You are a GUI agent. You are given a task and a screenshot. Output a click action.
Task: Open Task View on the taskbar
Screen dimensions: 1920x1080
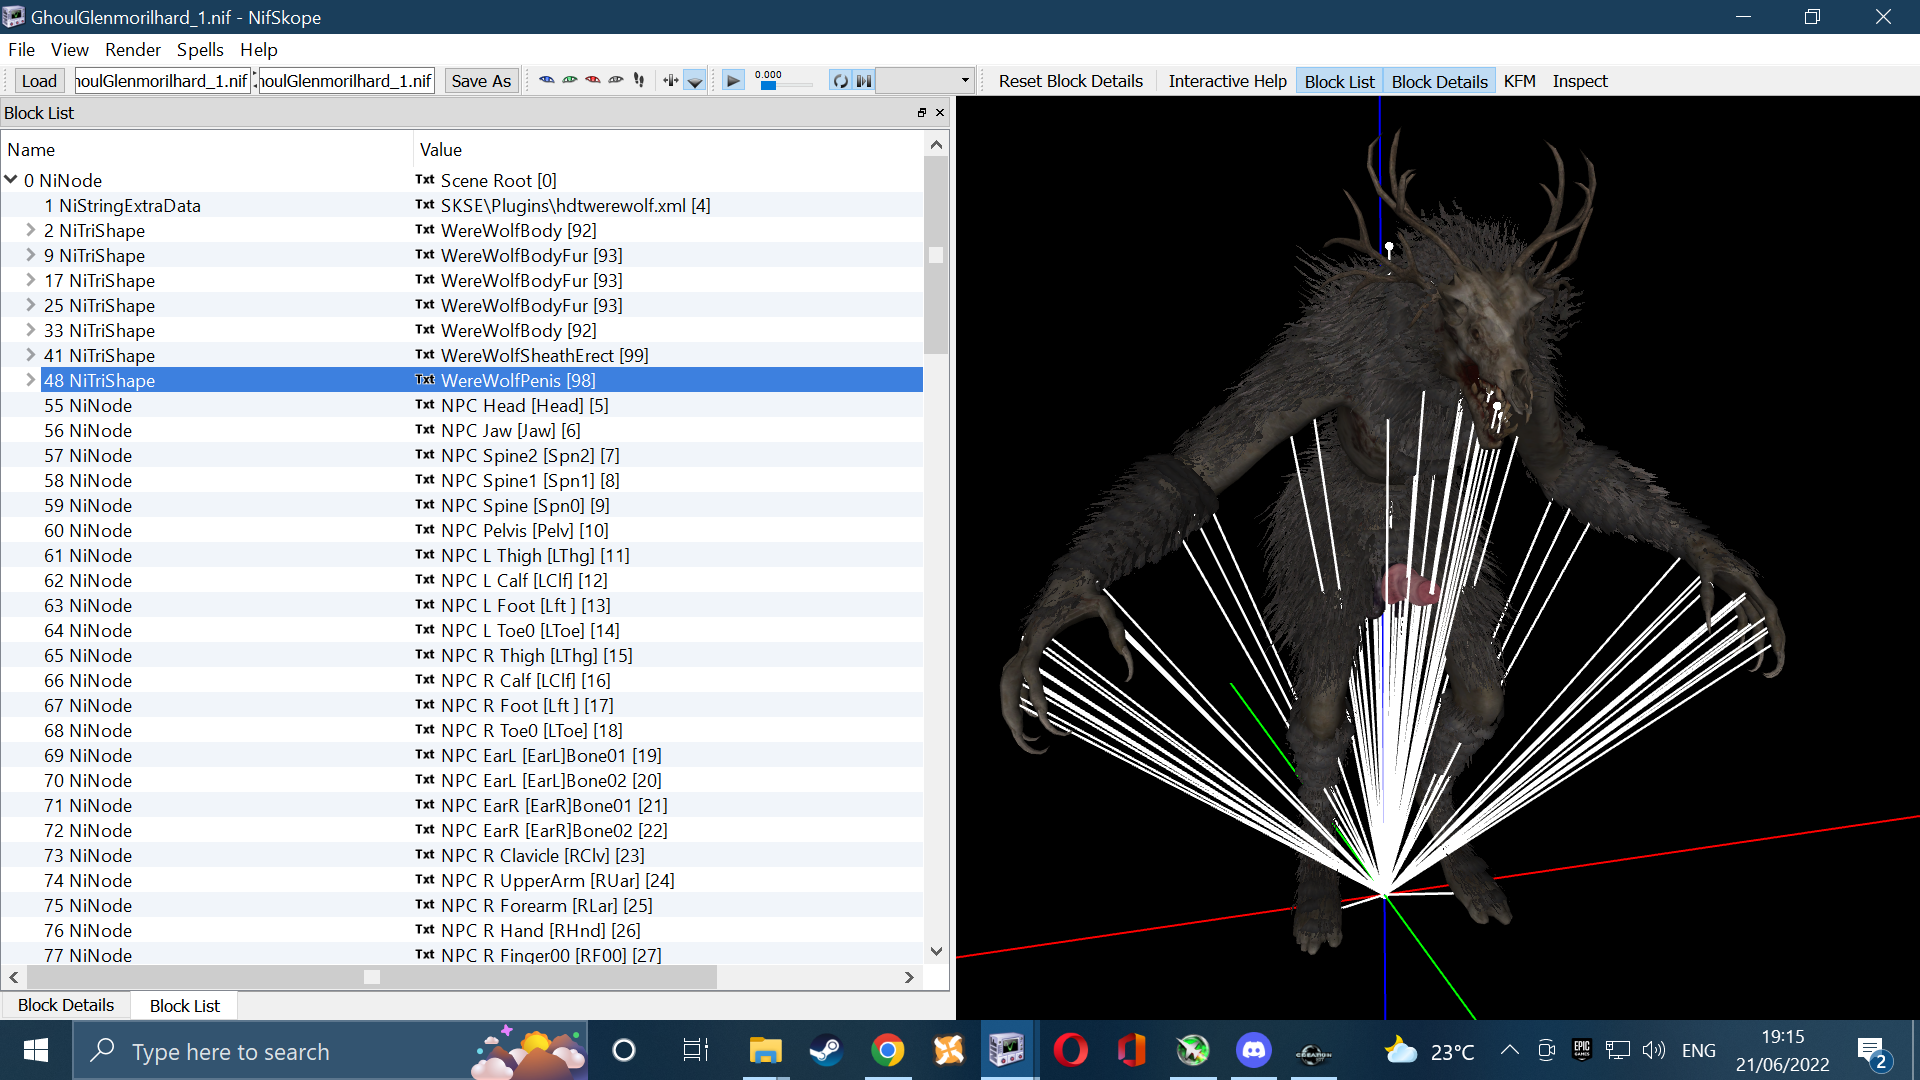[x=695, y=1051]
